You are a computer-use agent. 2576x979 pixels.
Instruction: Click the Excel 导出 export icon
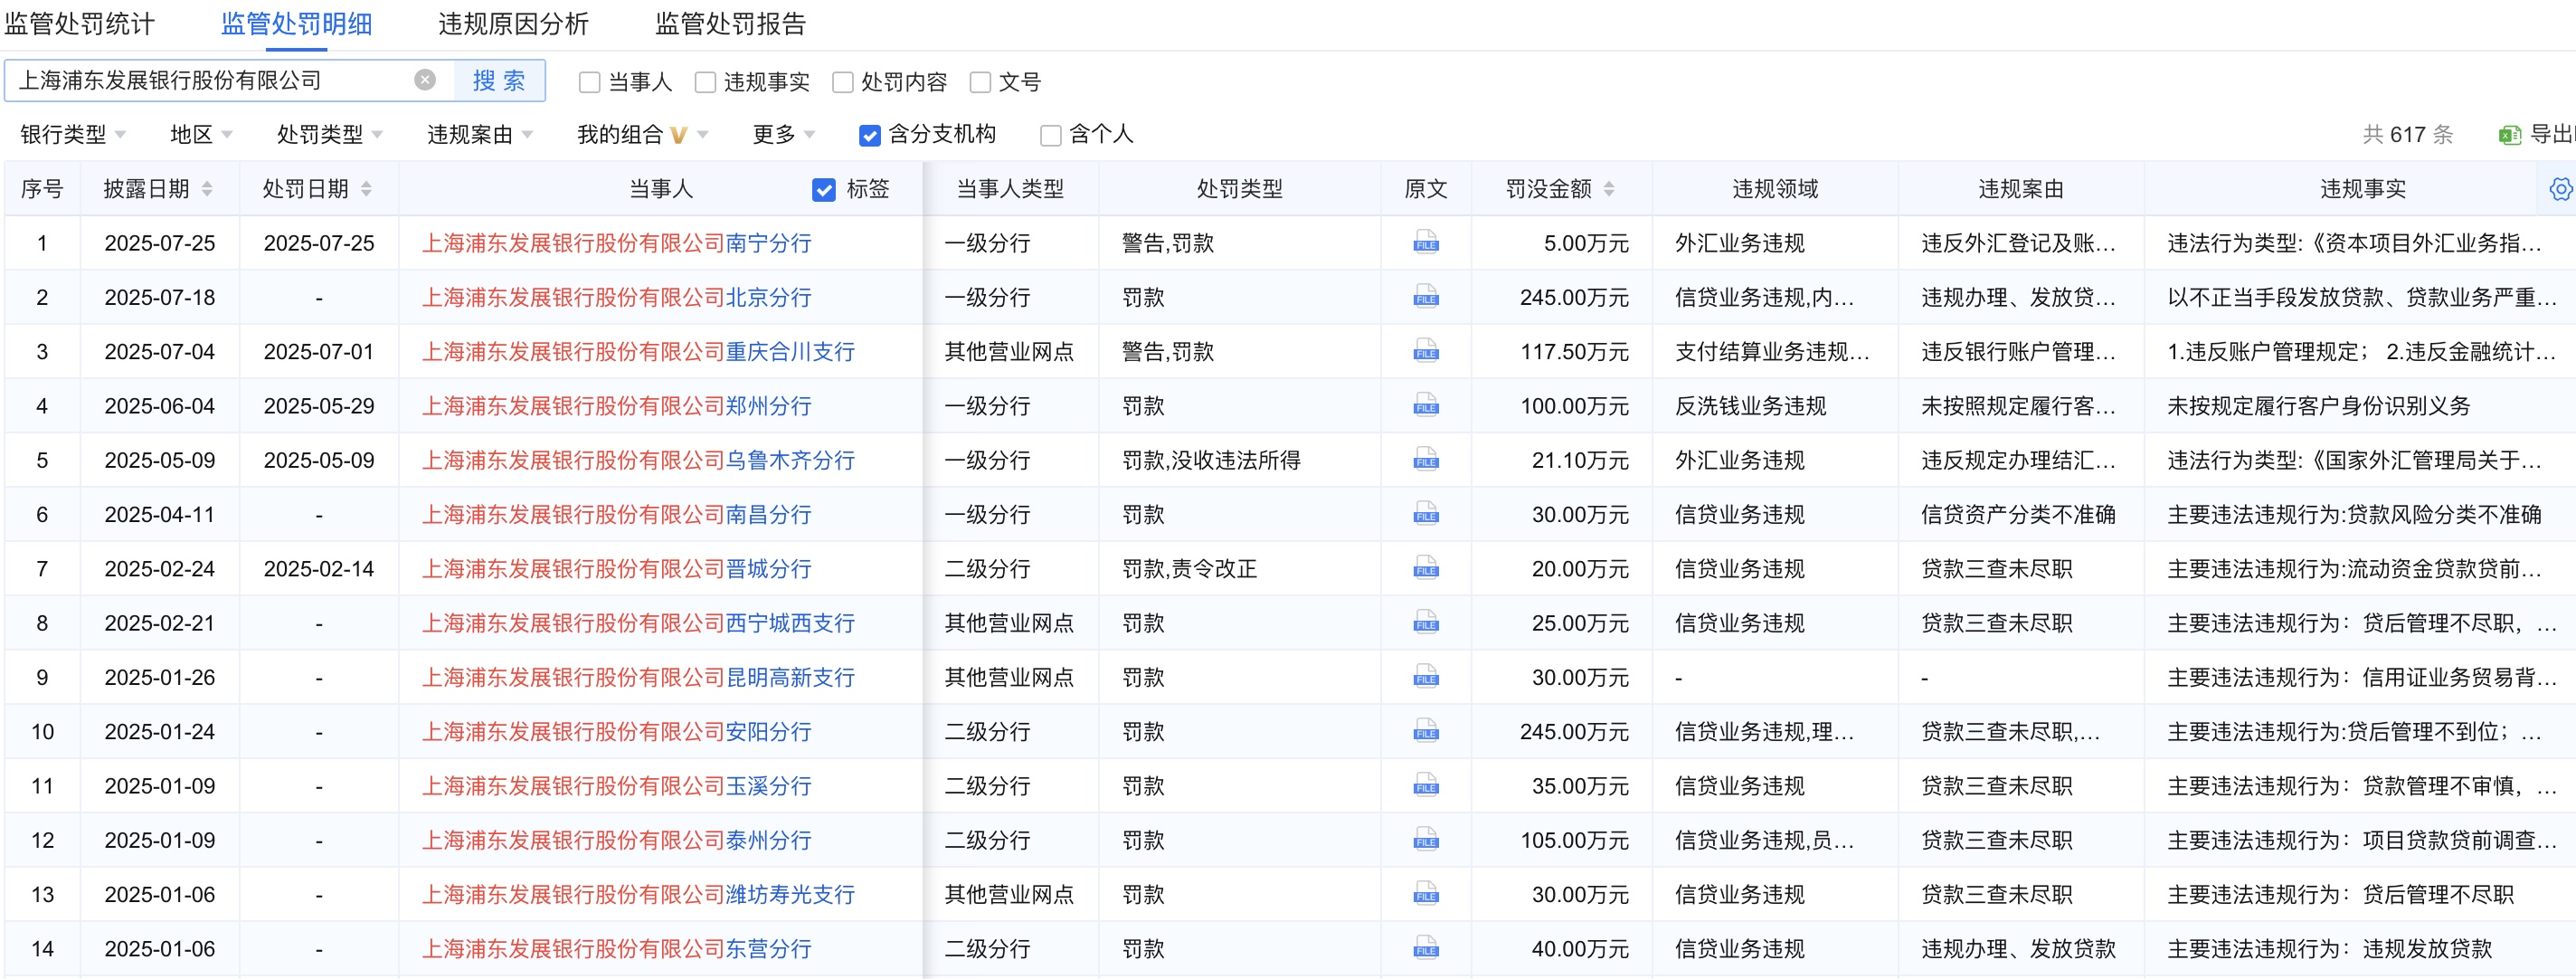click(x=2510, y=135)
